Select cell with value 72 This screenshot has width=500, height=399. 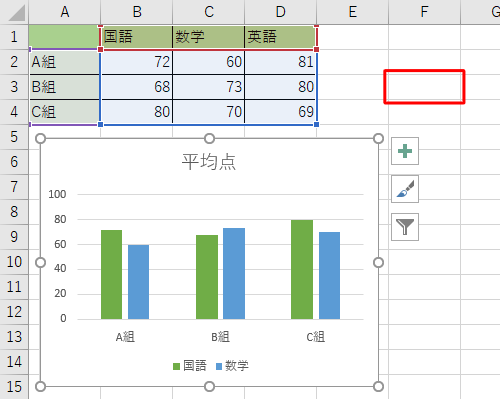pyautogui.click(x=137, y=62)
